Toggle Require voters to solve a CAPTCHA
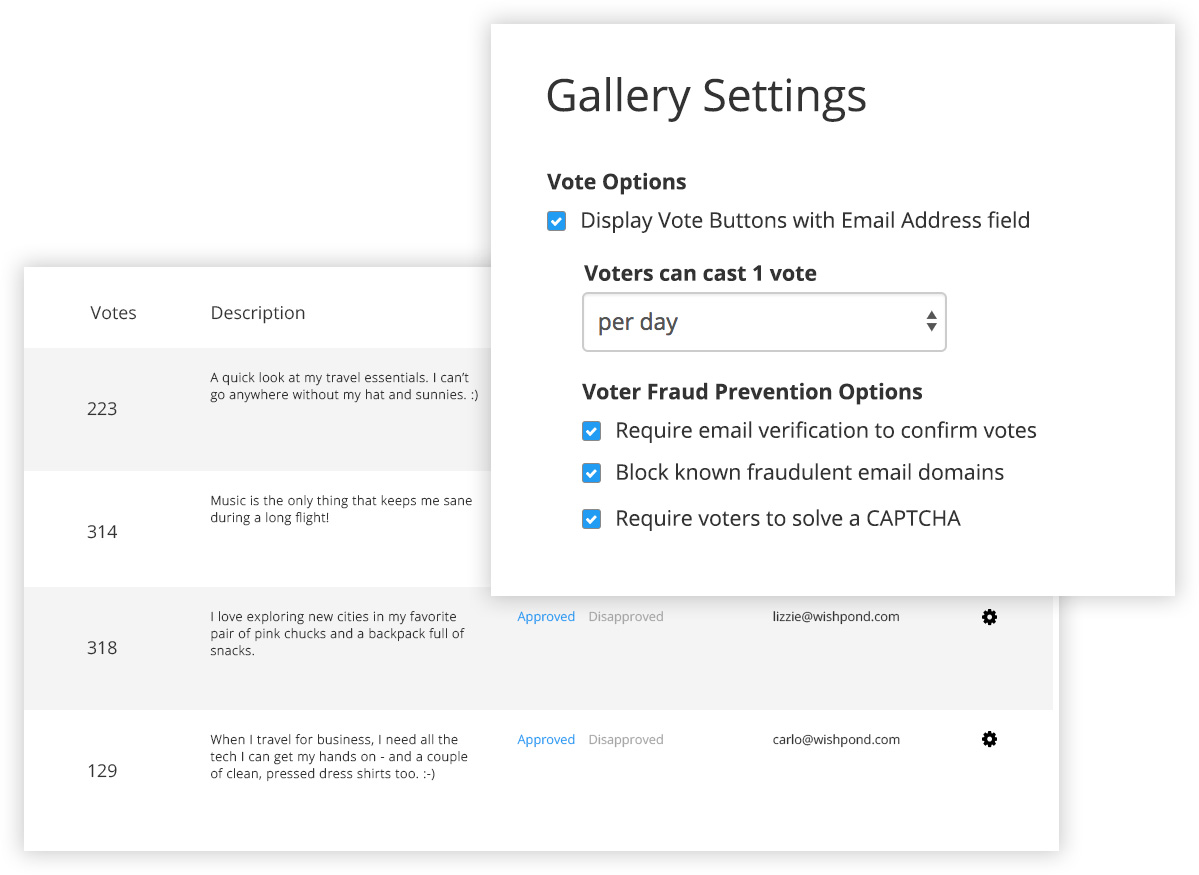 [x=591, y=519]
